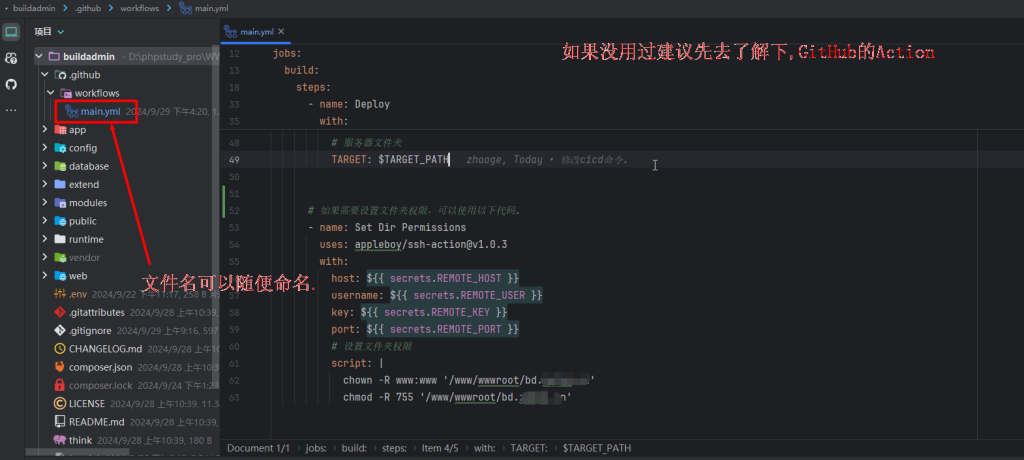Image resolution: width=1024 pixels, height=460 pixels.
Task: Open the More tool windows ellipsis
Action: coord(11,108)
